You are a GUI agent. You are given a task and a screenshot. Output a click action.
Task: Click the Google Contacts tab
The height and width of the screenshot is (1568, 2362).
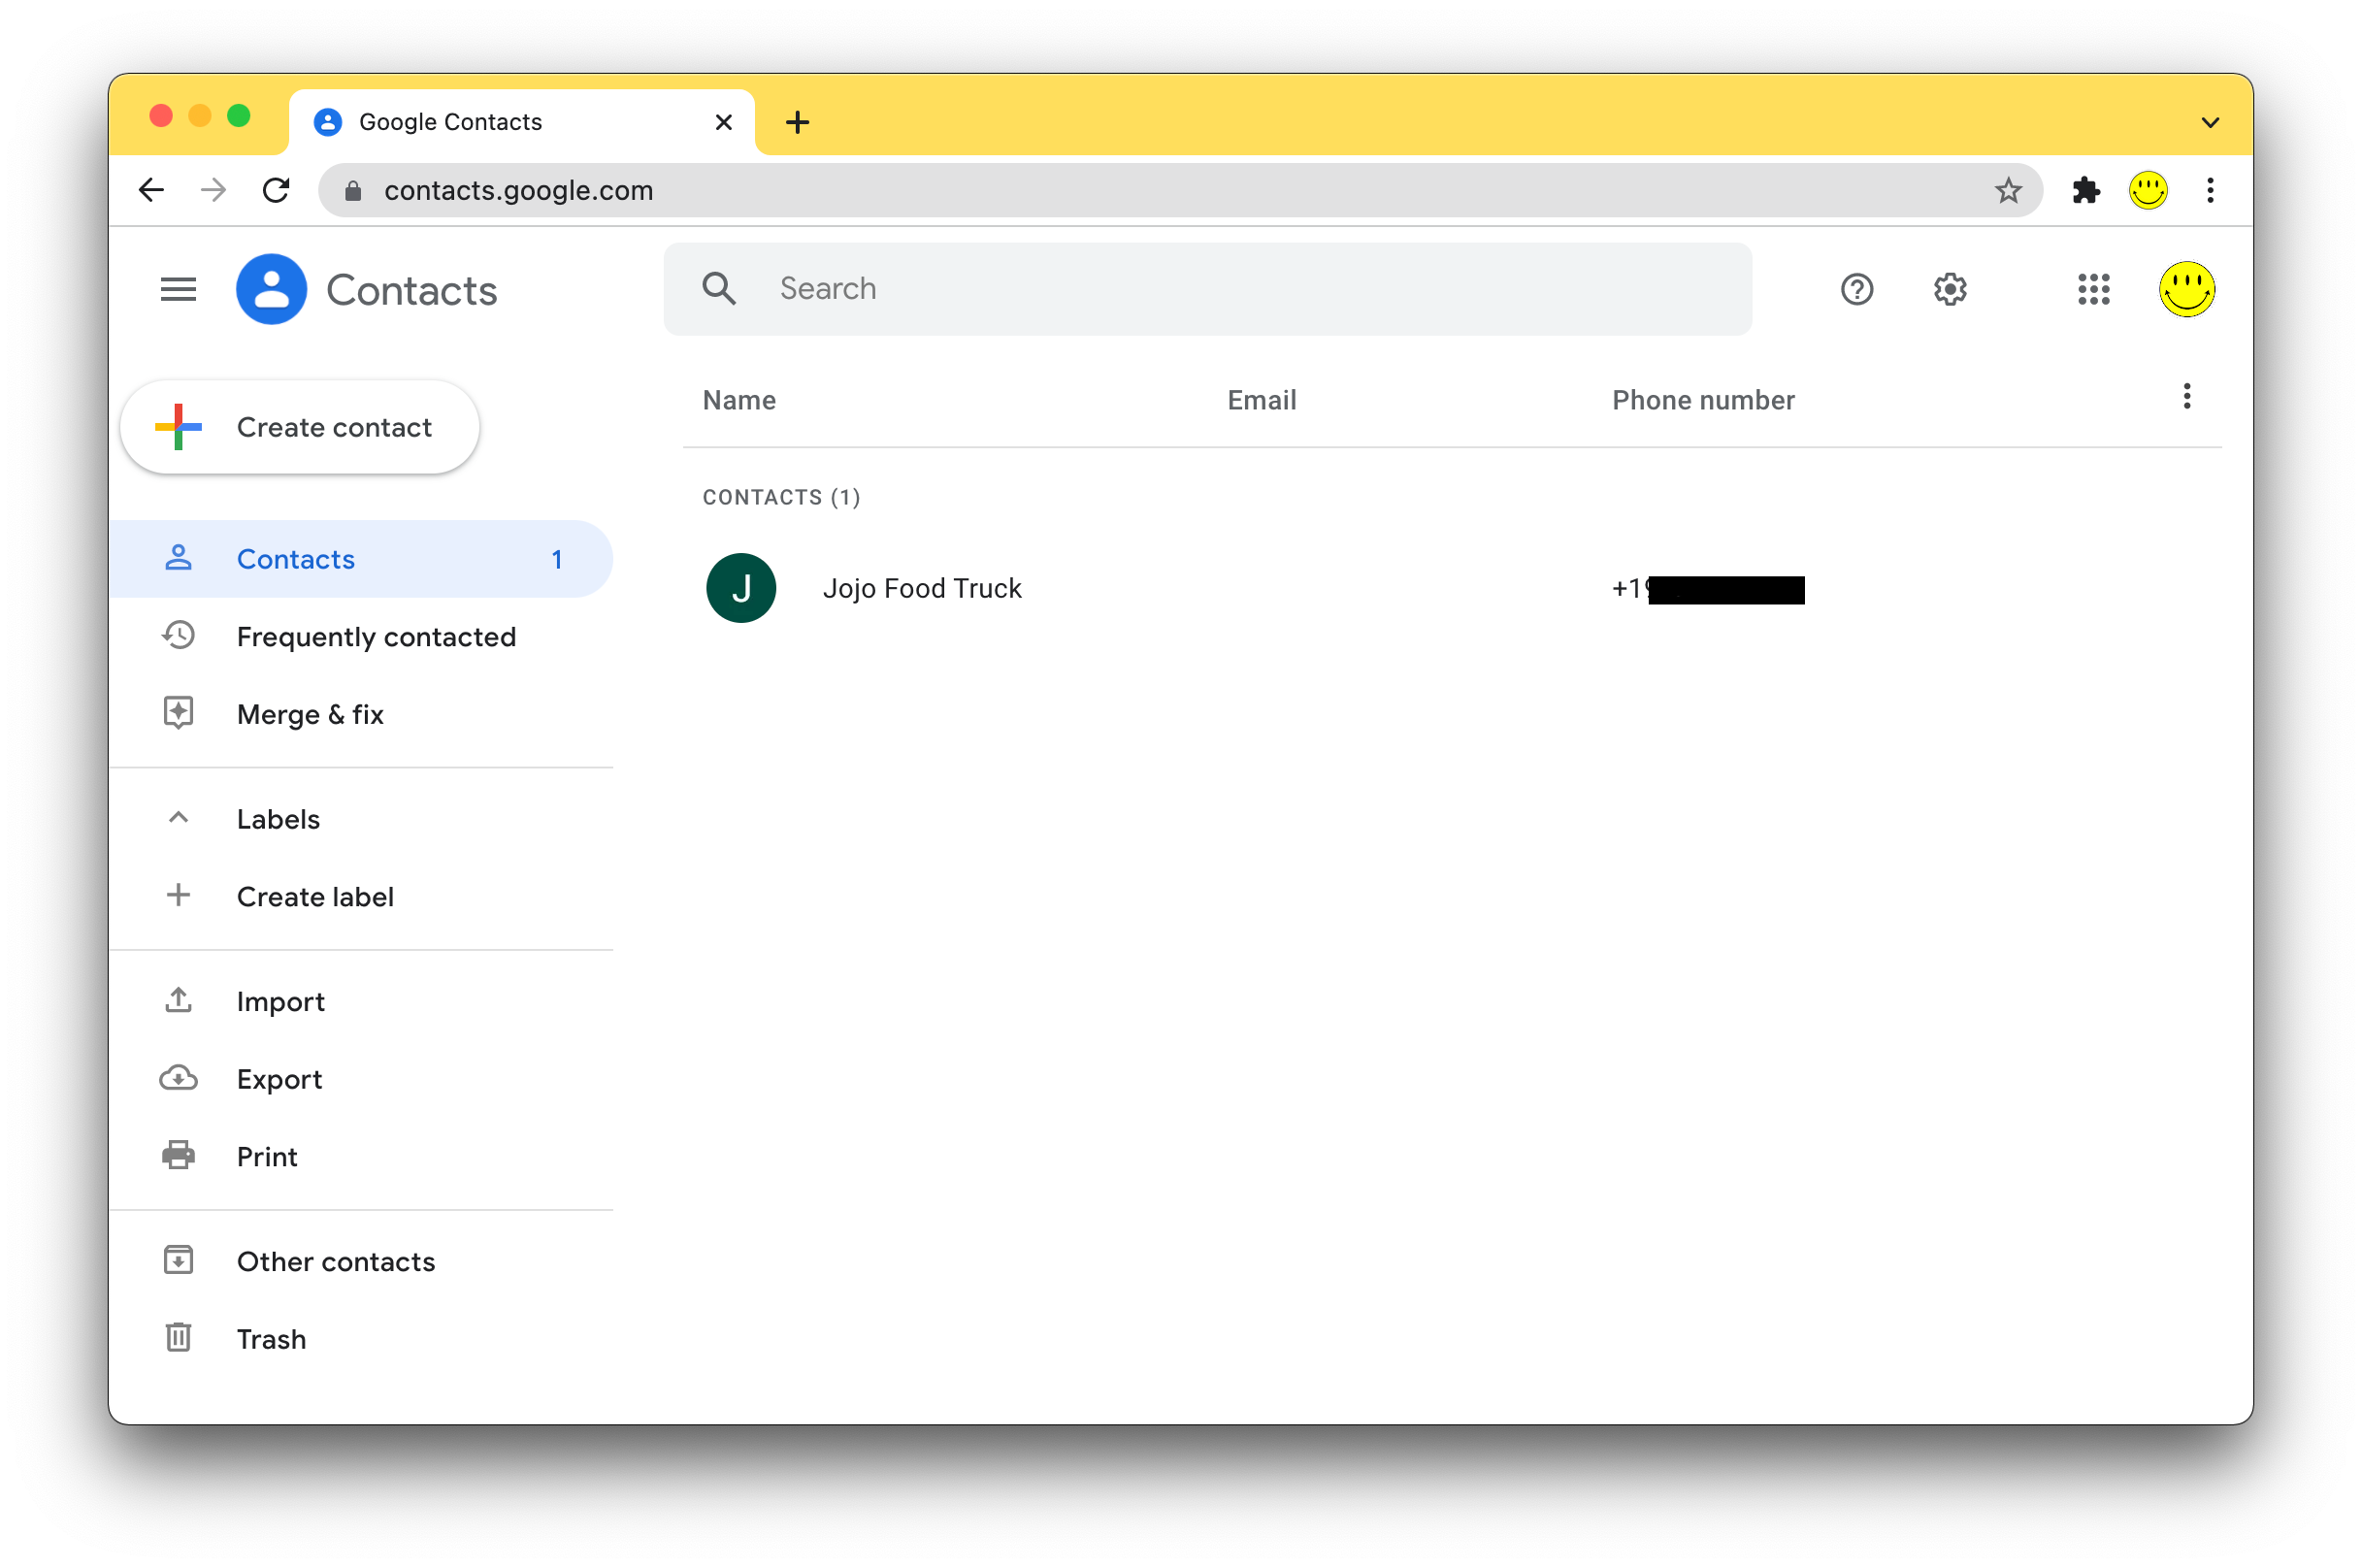(522, 122)
